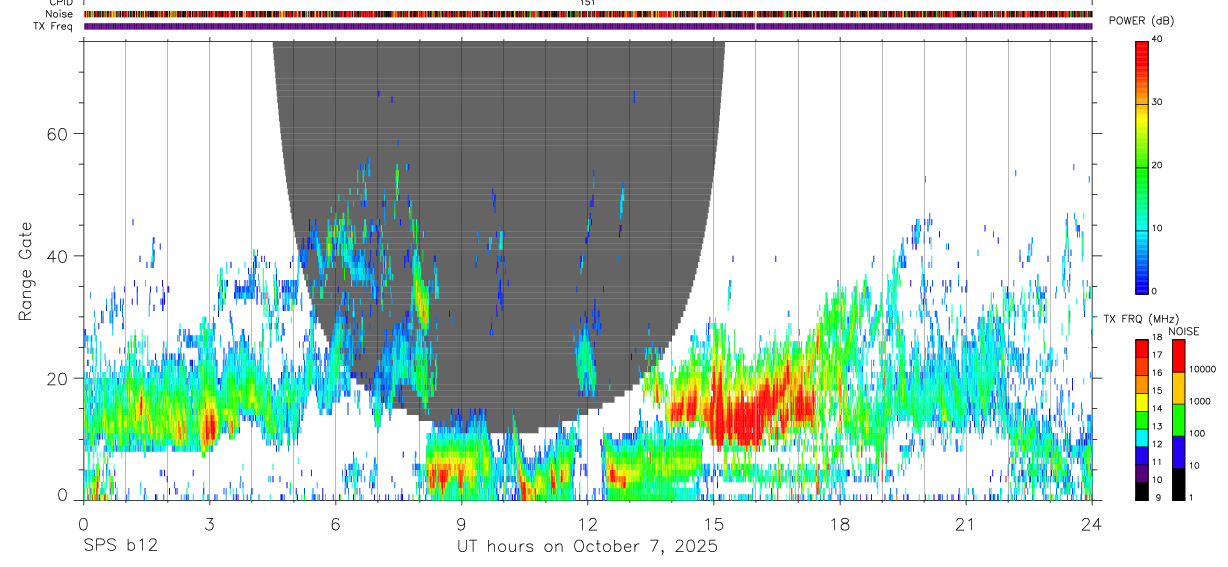This screenshot has height=567, width=1228.
Task: Click the UT hours axis tick label 15
Action: (x=714, y=523)
